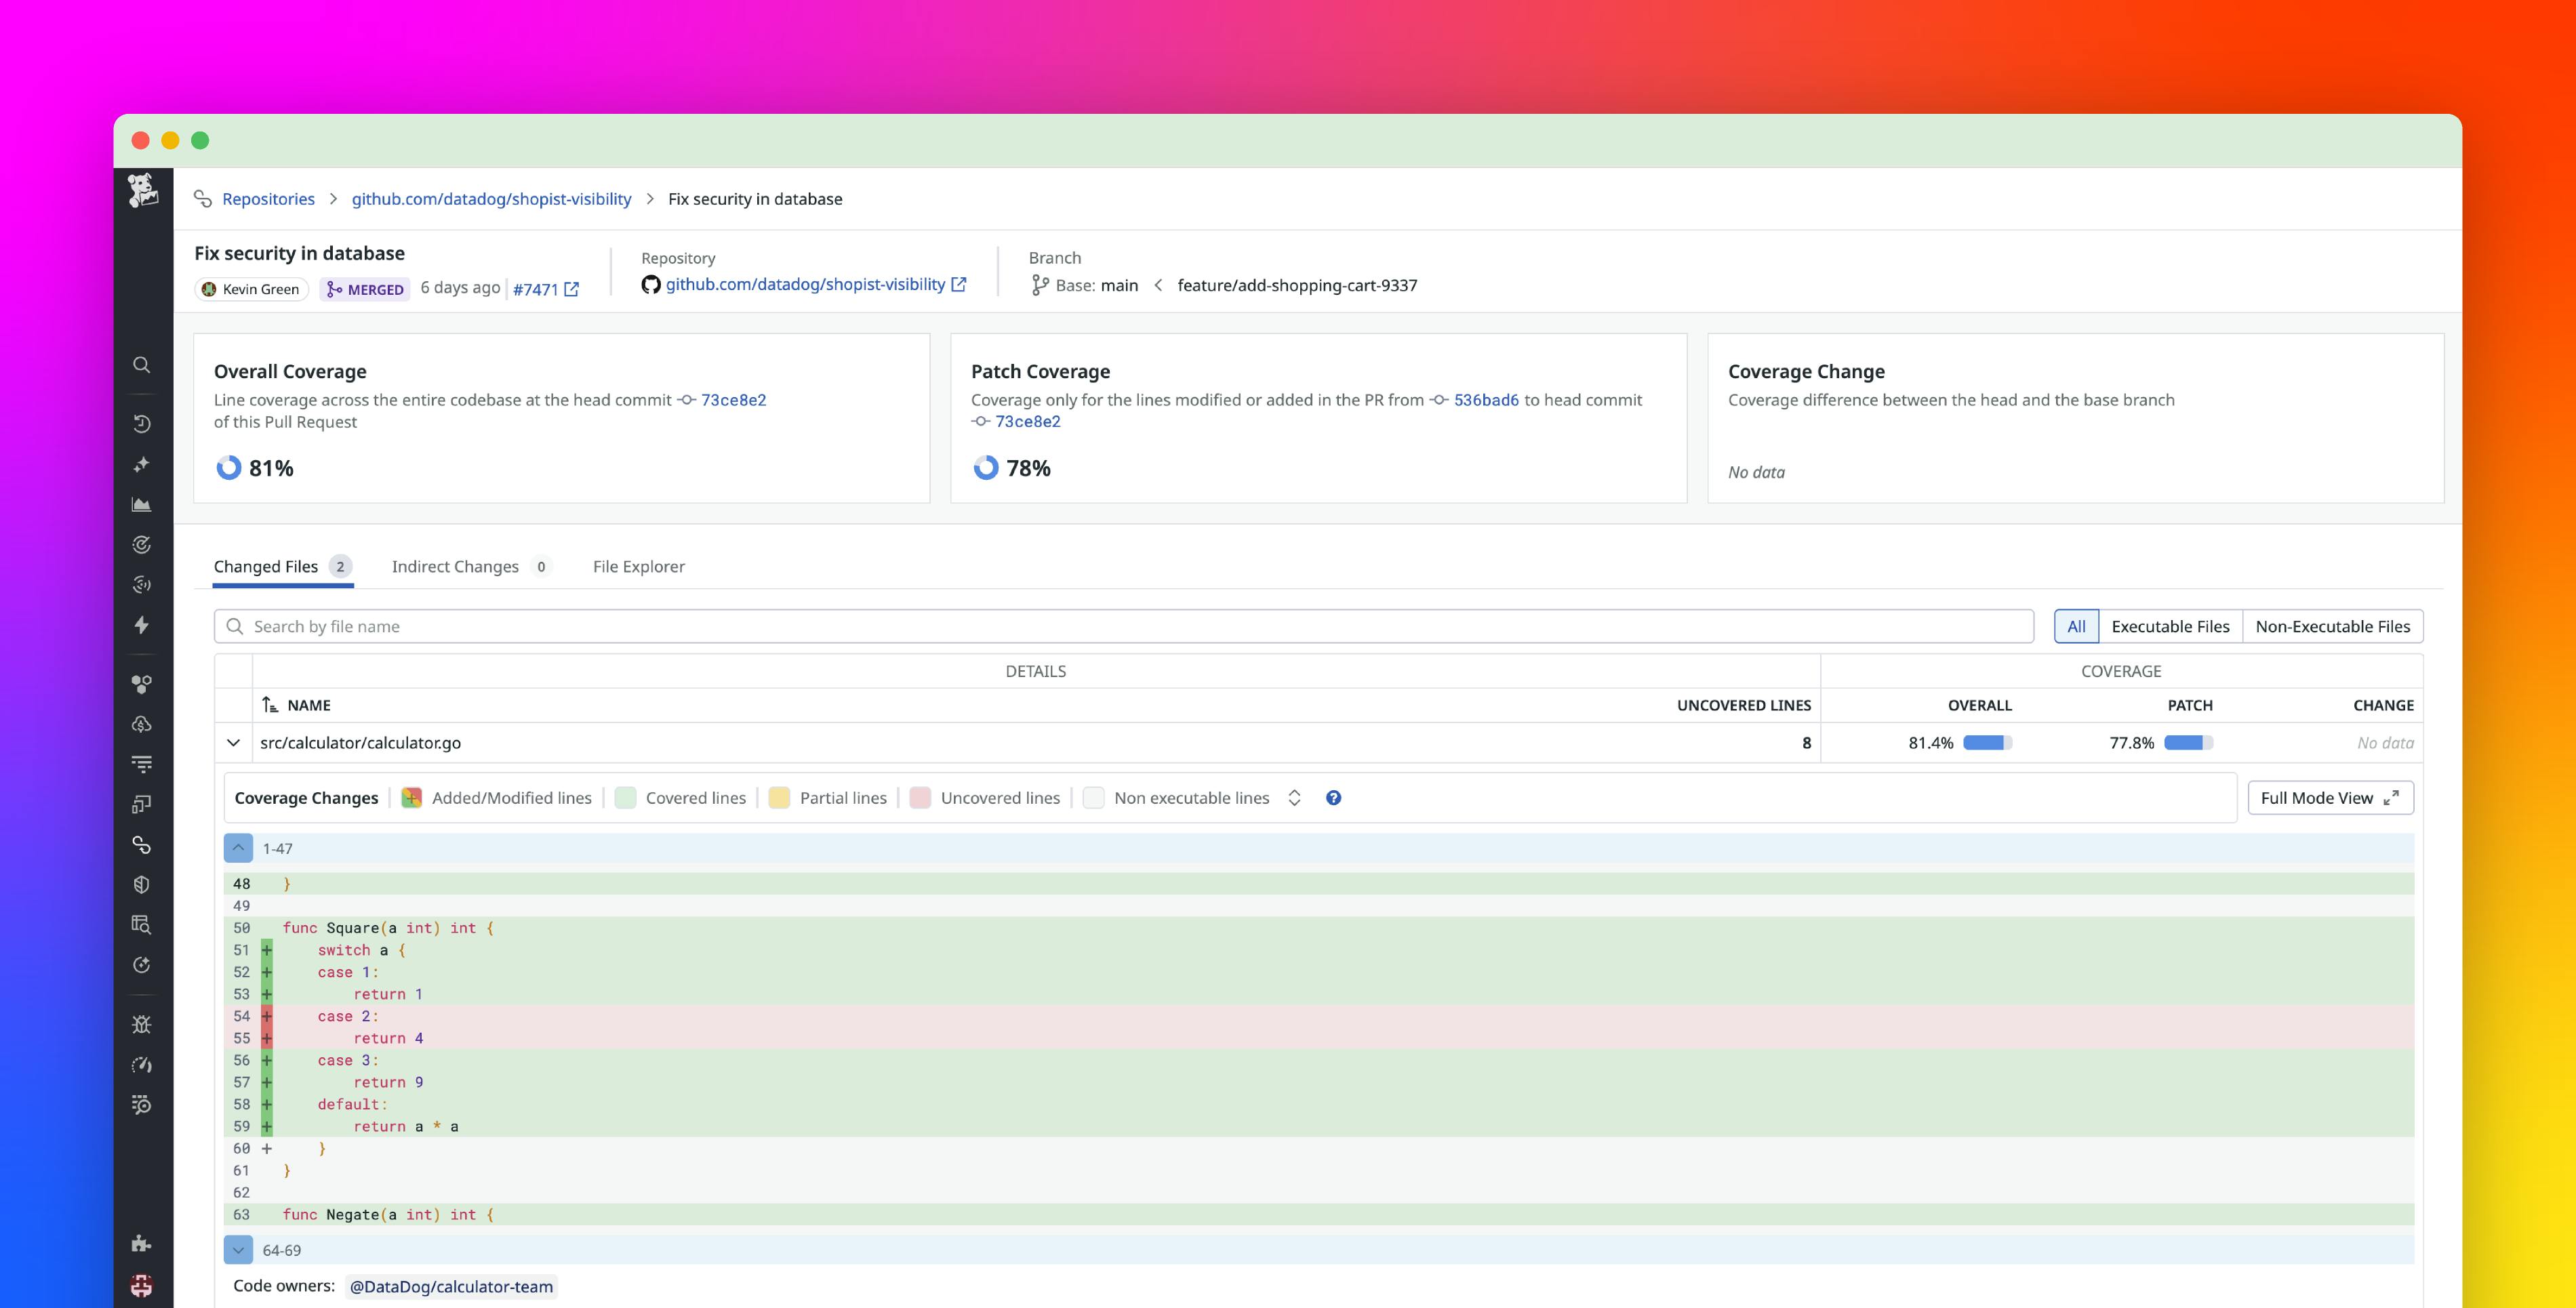The height and width of the screenshot is (1308, 2576).
Task: Open the File Explorer tab
Action: (638, 566)
